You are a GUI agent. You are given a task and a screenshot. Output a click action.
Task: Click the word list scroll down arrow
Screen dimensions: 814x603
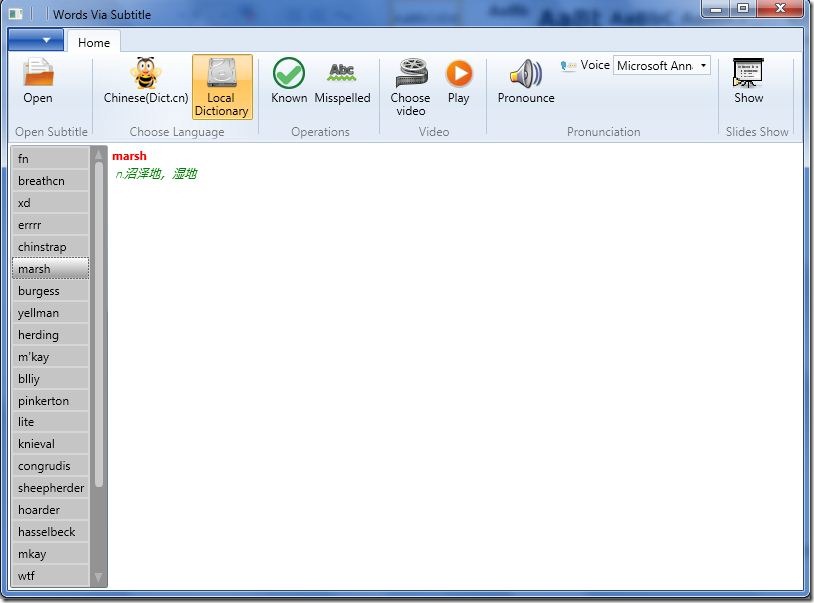pos(98,577)
